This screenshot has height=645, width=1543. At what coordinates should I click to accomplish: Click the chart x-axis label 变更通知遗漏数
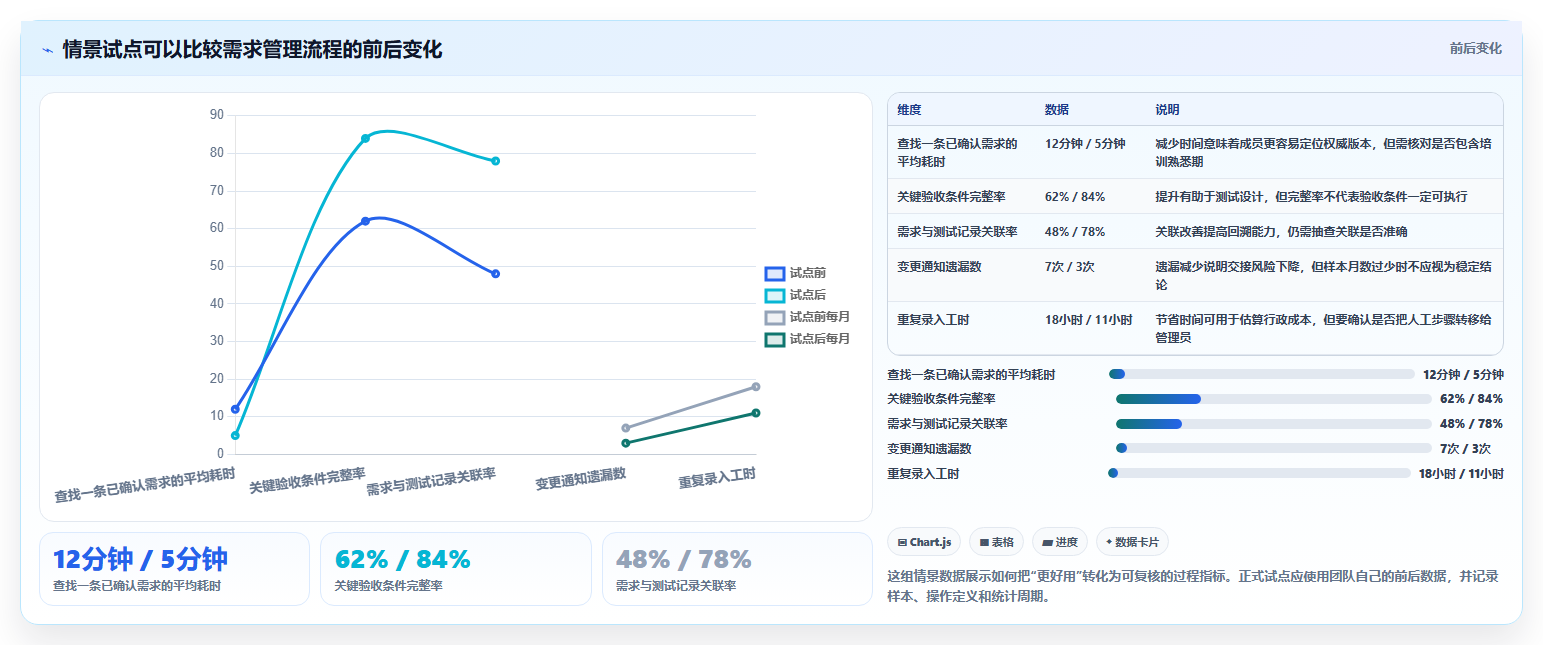581,478
